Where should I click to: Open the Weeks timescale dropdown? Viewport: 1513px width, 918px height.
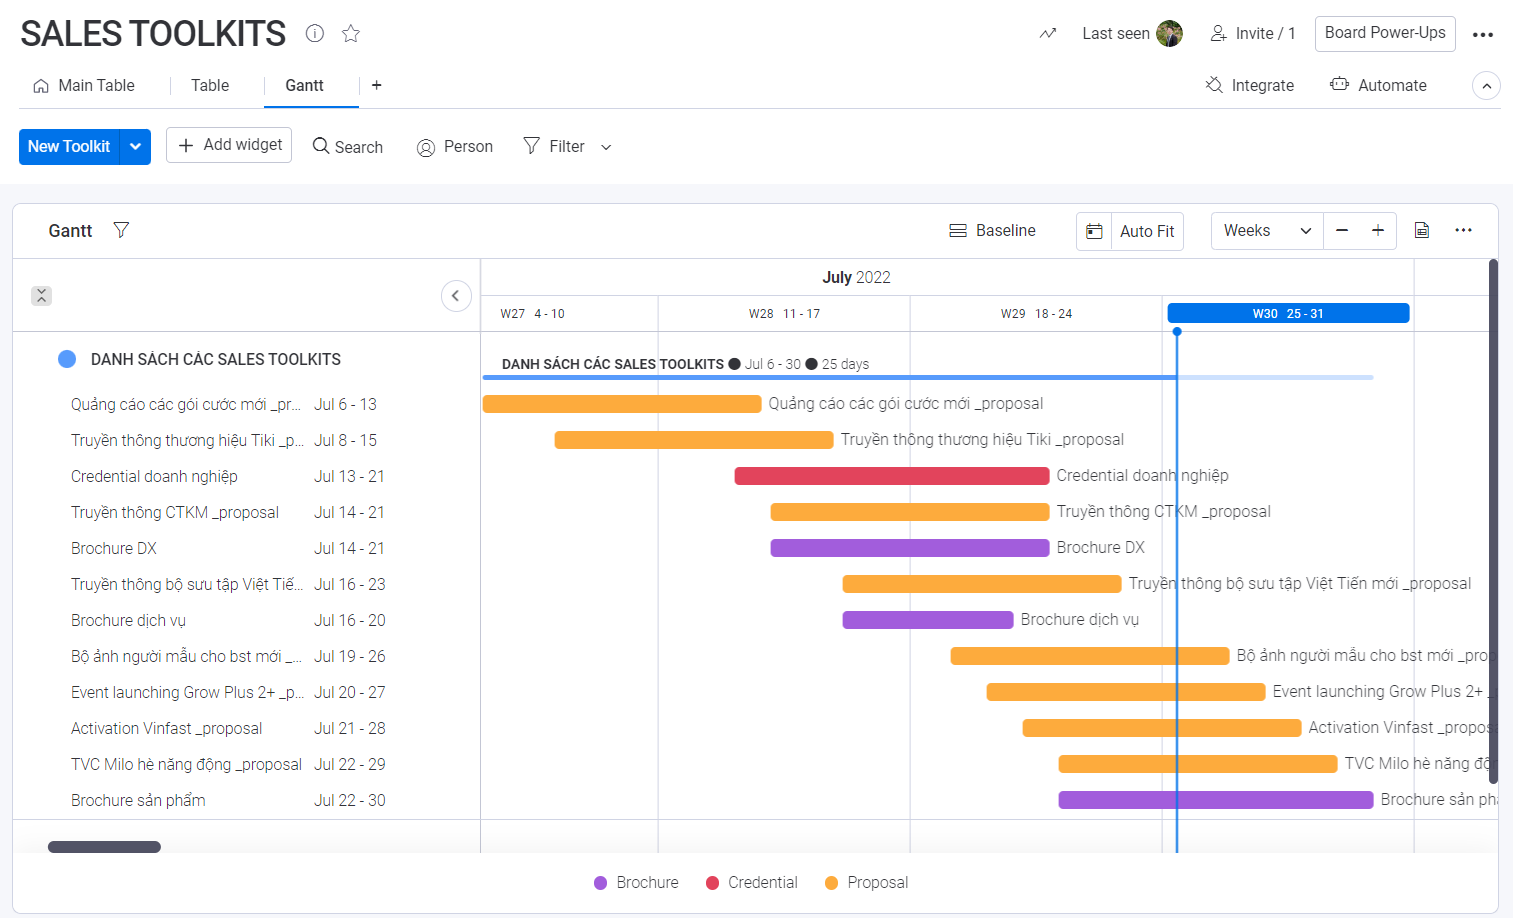(x=1266, y=230)
